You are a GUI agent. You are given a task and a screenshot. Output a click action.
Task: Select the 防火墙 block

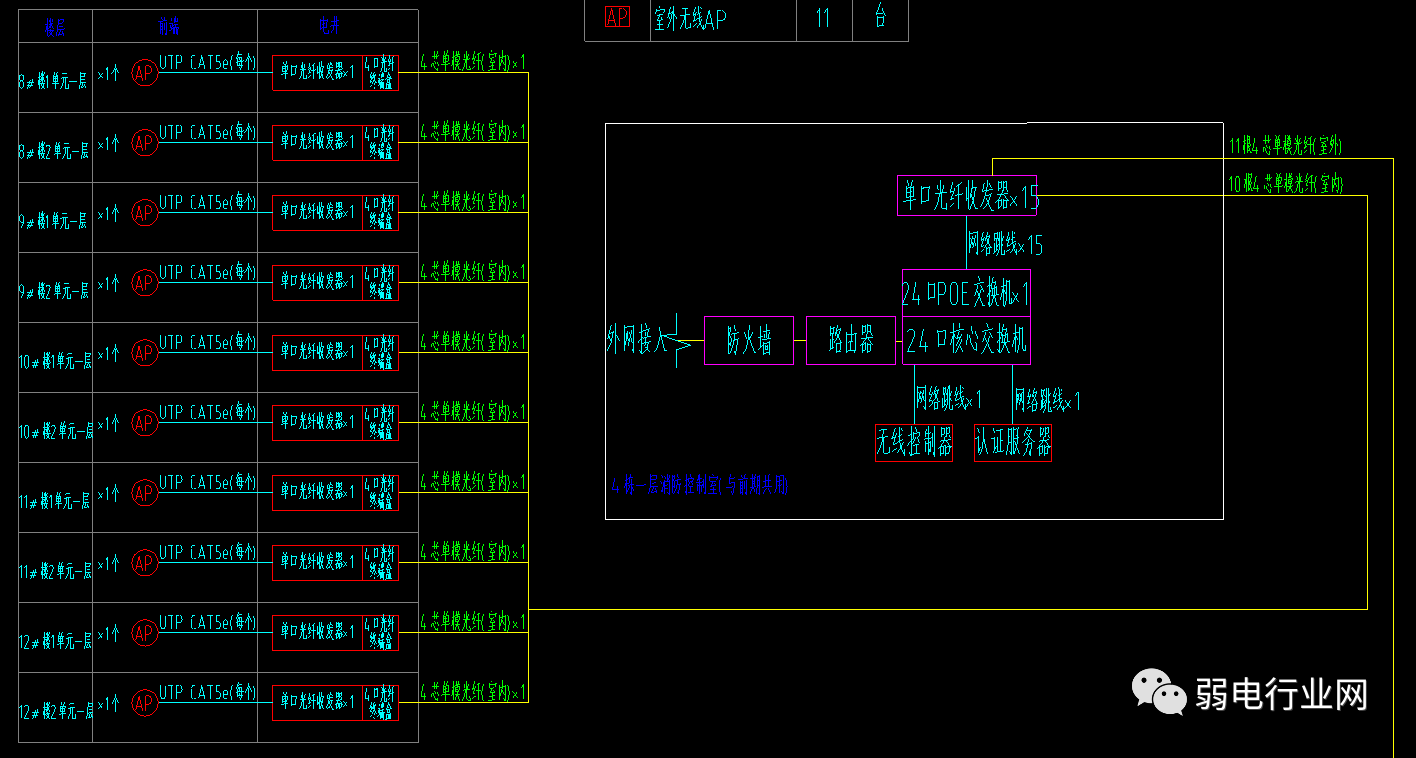coord(749,341)
